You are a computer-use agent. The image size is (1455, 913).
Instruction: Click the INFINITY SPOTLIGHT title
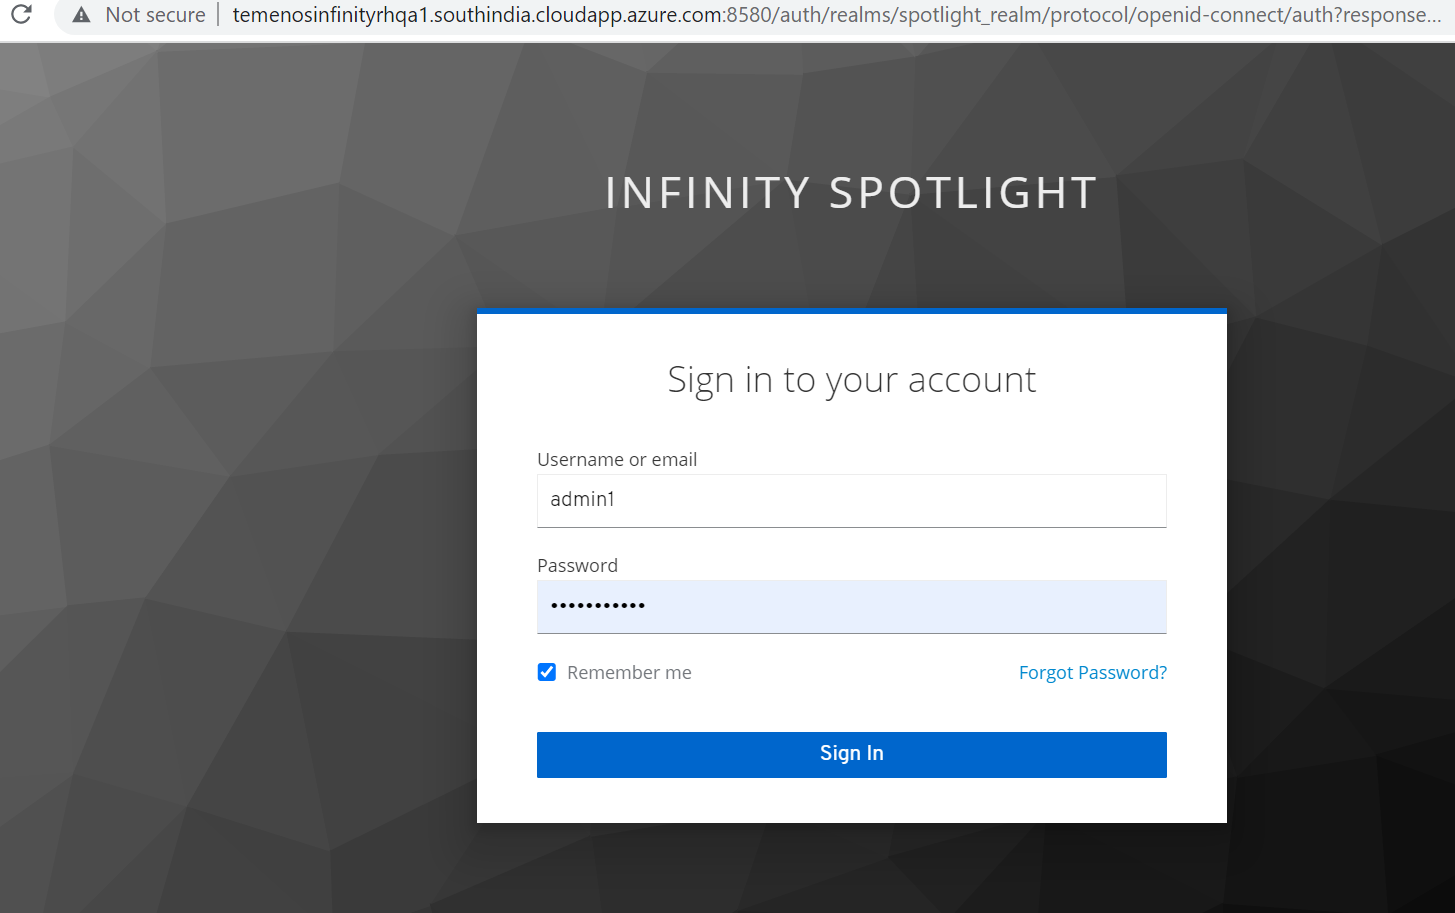[851, 192]
